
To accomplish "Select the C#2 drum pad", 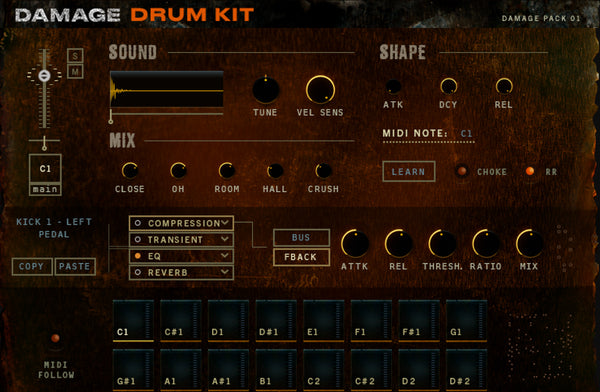I will coord(371,370).
